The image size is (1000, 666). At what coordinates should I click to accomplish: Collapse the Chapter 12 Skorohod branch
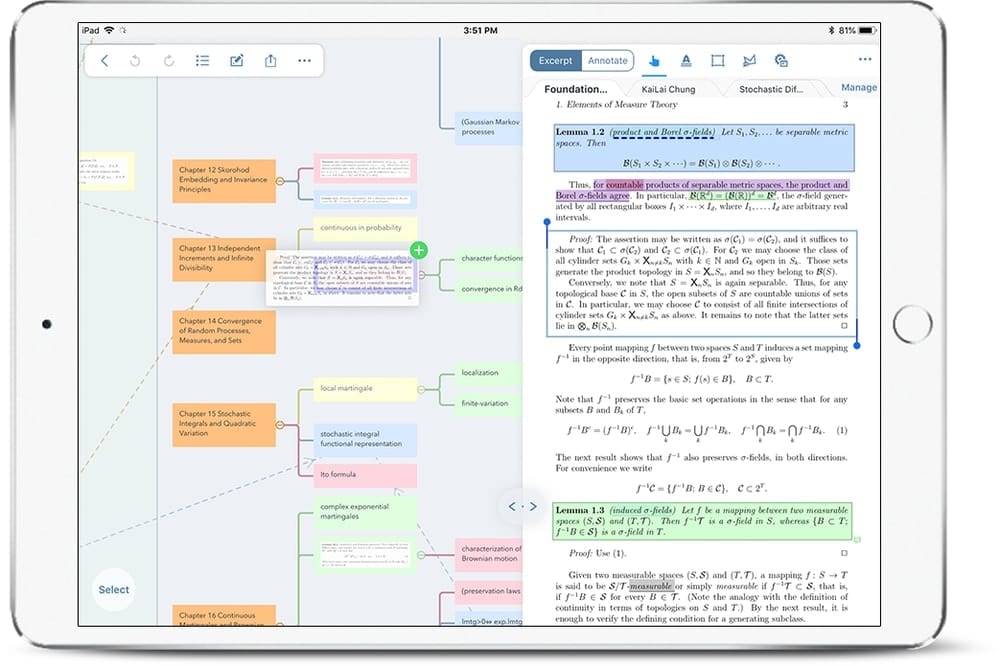[x=280, y=181]
